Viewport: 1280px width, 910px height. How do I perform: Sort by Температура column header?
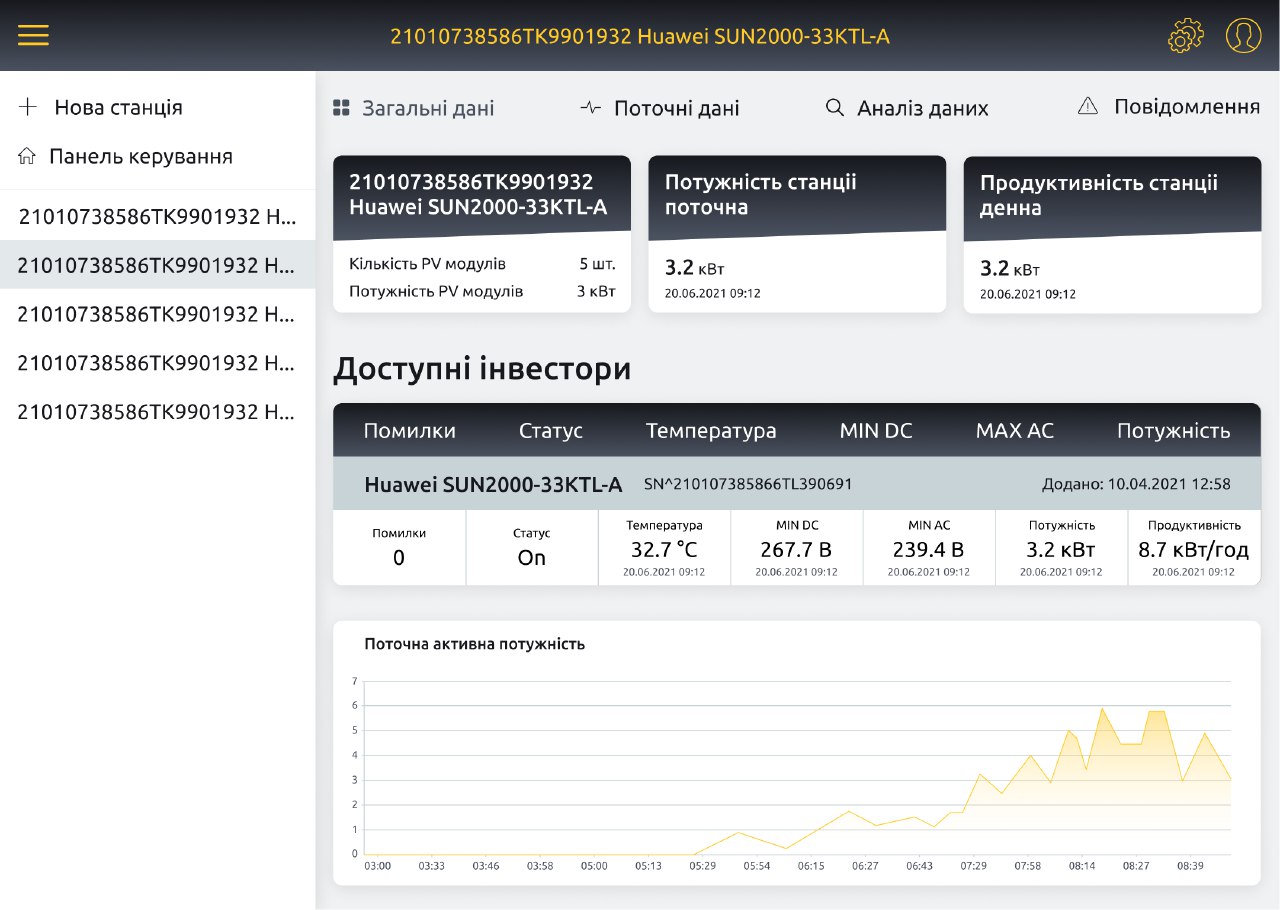[x=710, y=431]
